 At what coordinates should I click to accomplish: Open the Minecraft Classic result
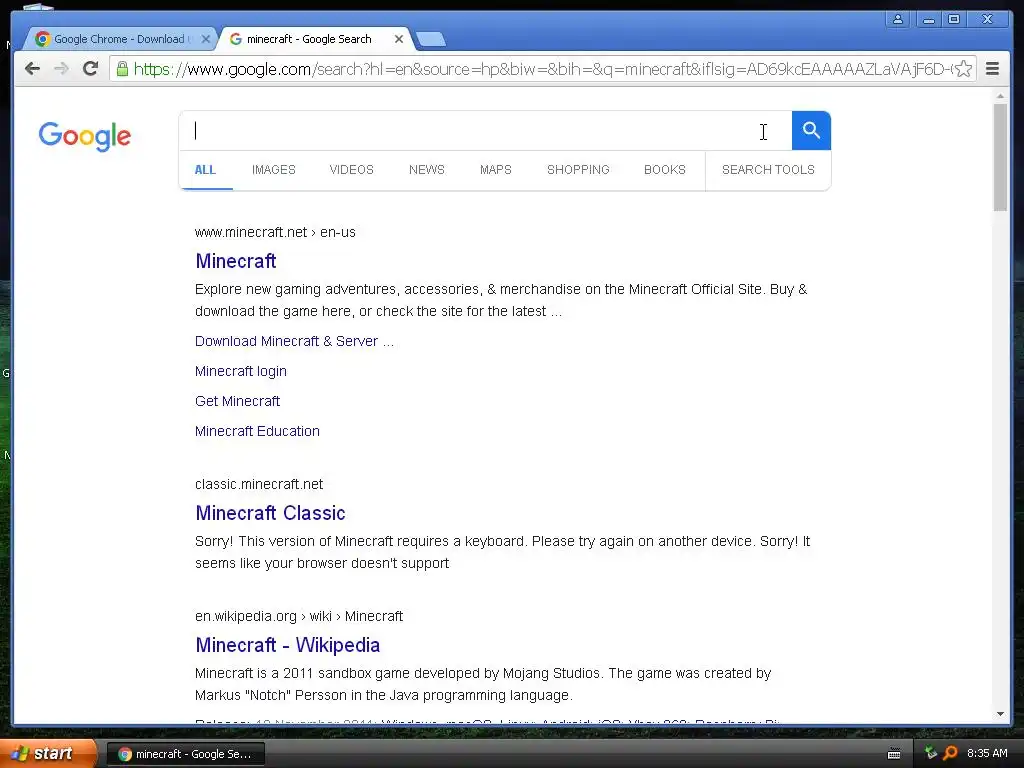click(x=270, y=513)
